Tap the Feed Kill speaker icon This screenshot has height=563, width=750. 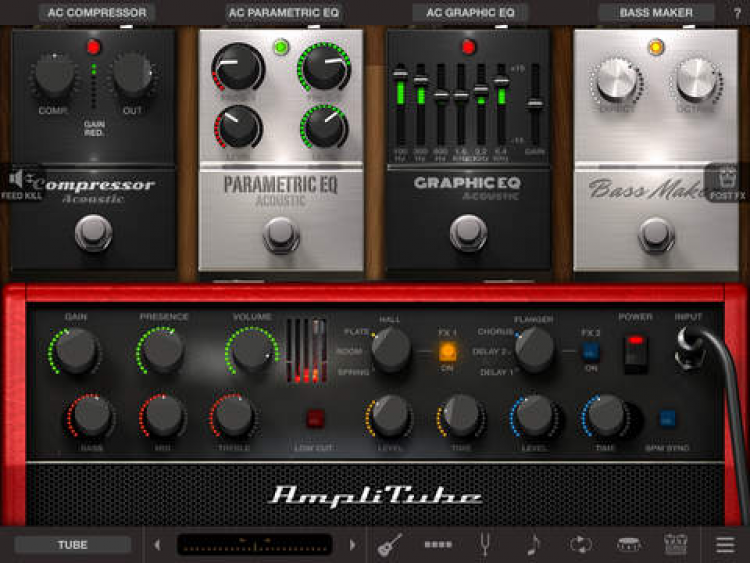[x=21, y=180]
